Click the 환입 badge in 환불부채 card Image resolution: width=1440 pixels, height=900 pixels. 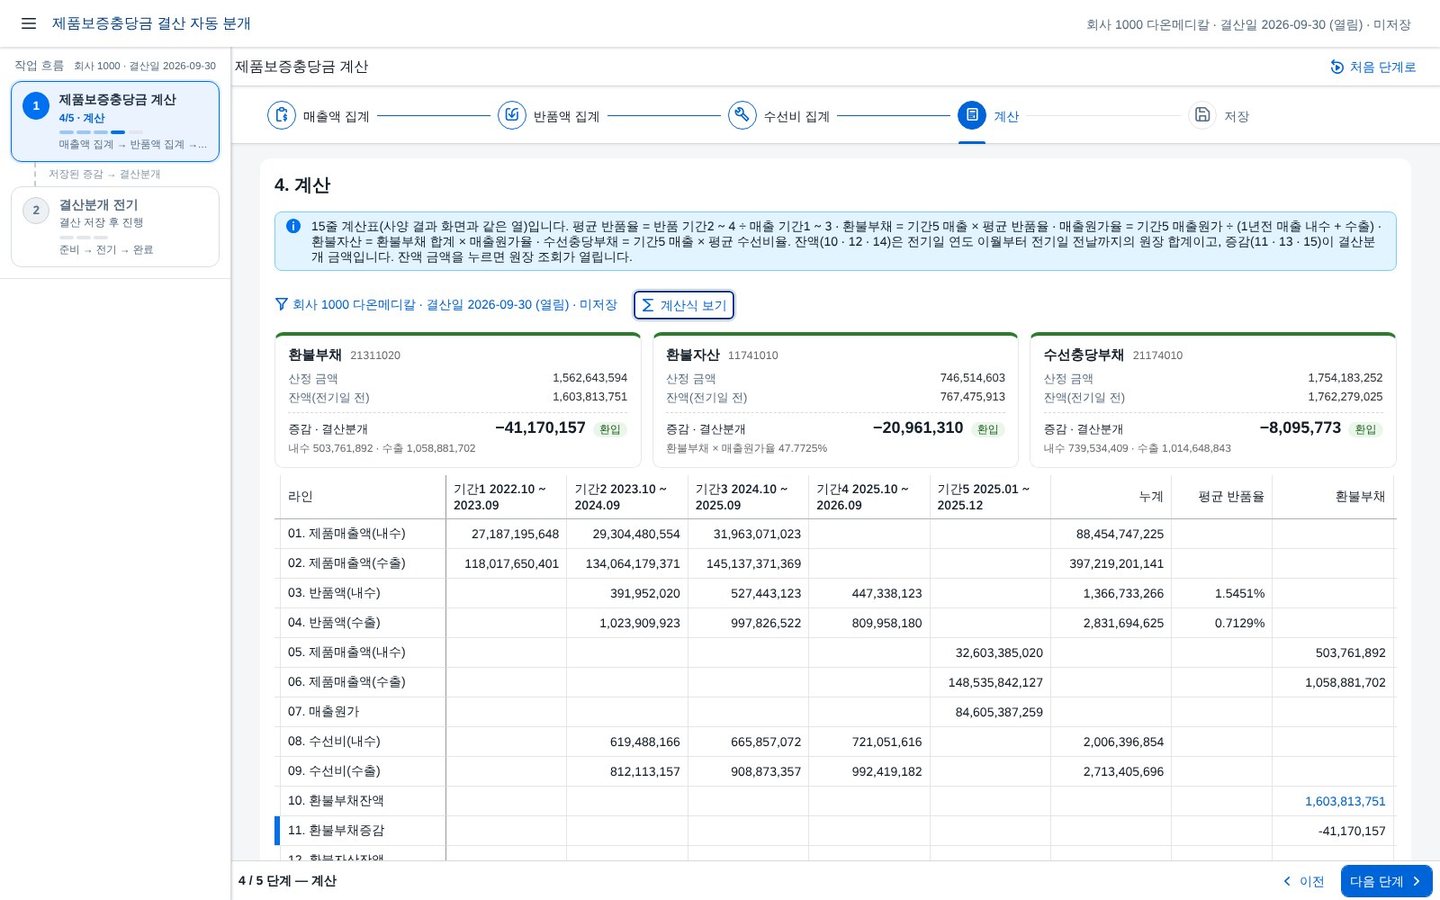pyautogui.click(x=609, y=429)
